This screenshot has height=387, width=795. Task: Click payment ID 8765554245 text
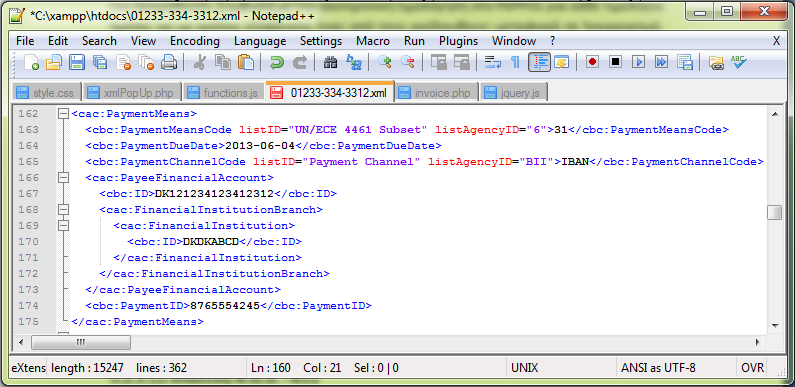click(225, 306)
